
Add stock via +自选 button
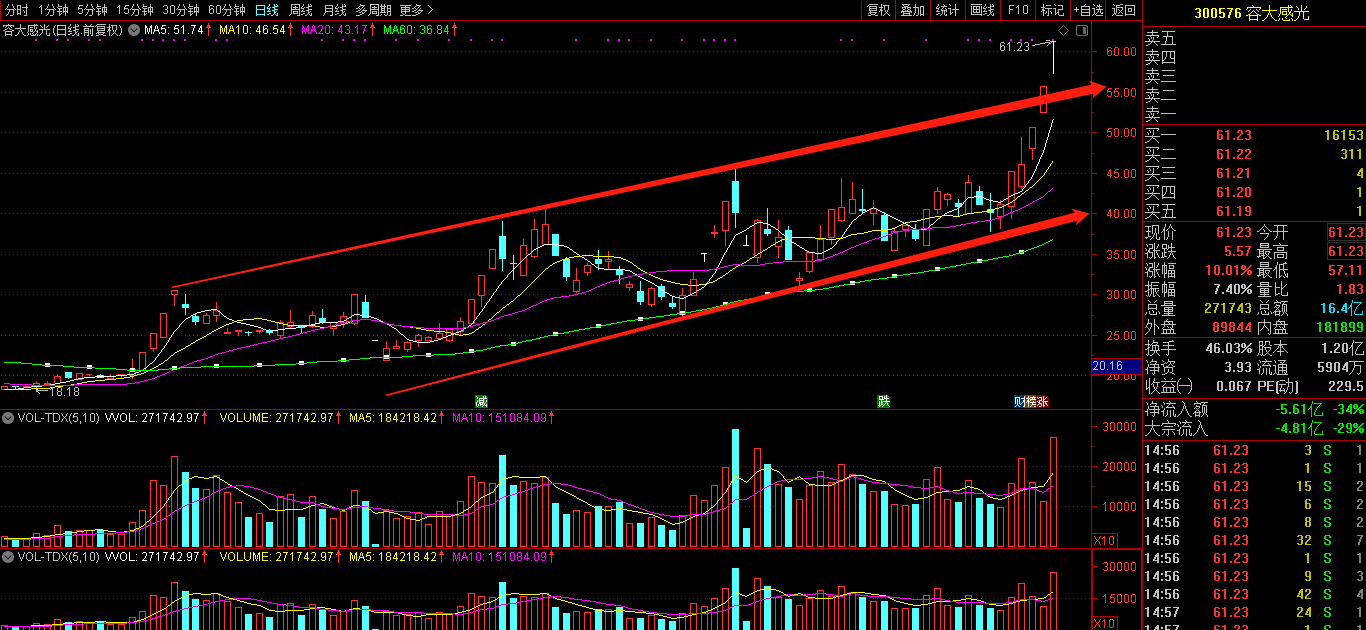point(1088,10)
